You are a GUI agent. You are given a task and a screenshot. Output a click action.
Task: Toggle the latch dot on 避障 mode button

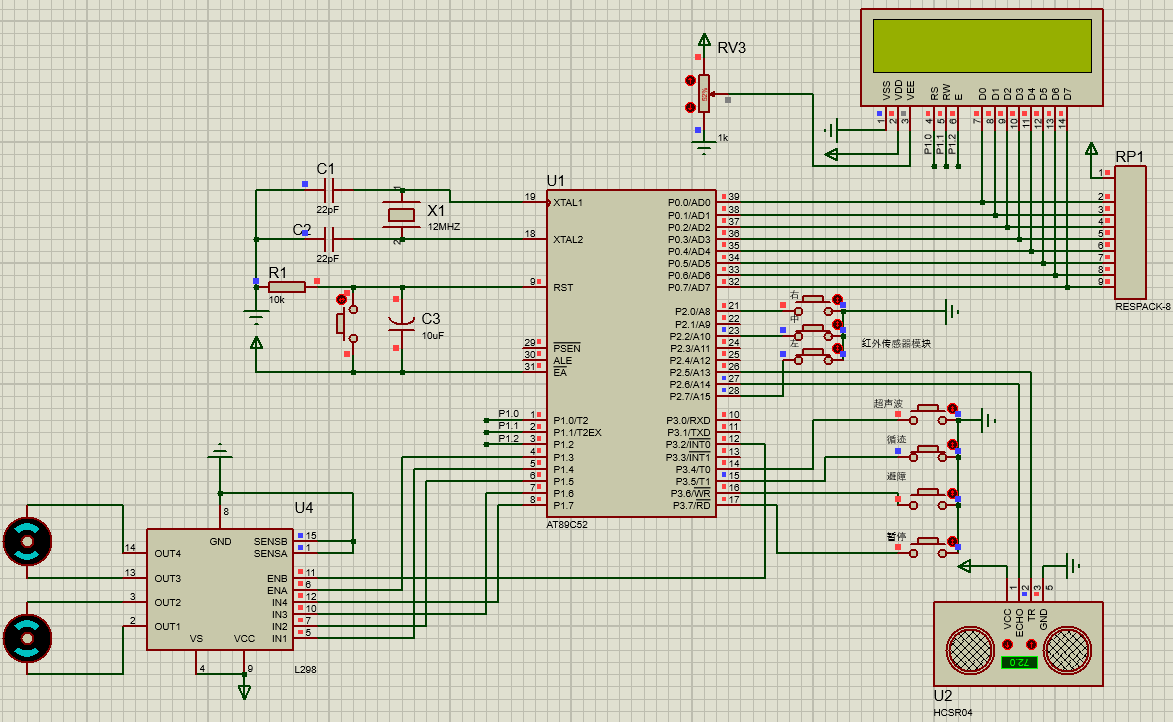click(952, 493)
